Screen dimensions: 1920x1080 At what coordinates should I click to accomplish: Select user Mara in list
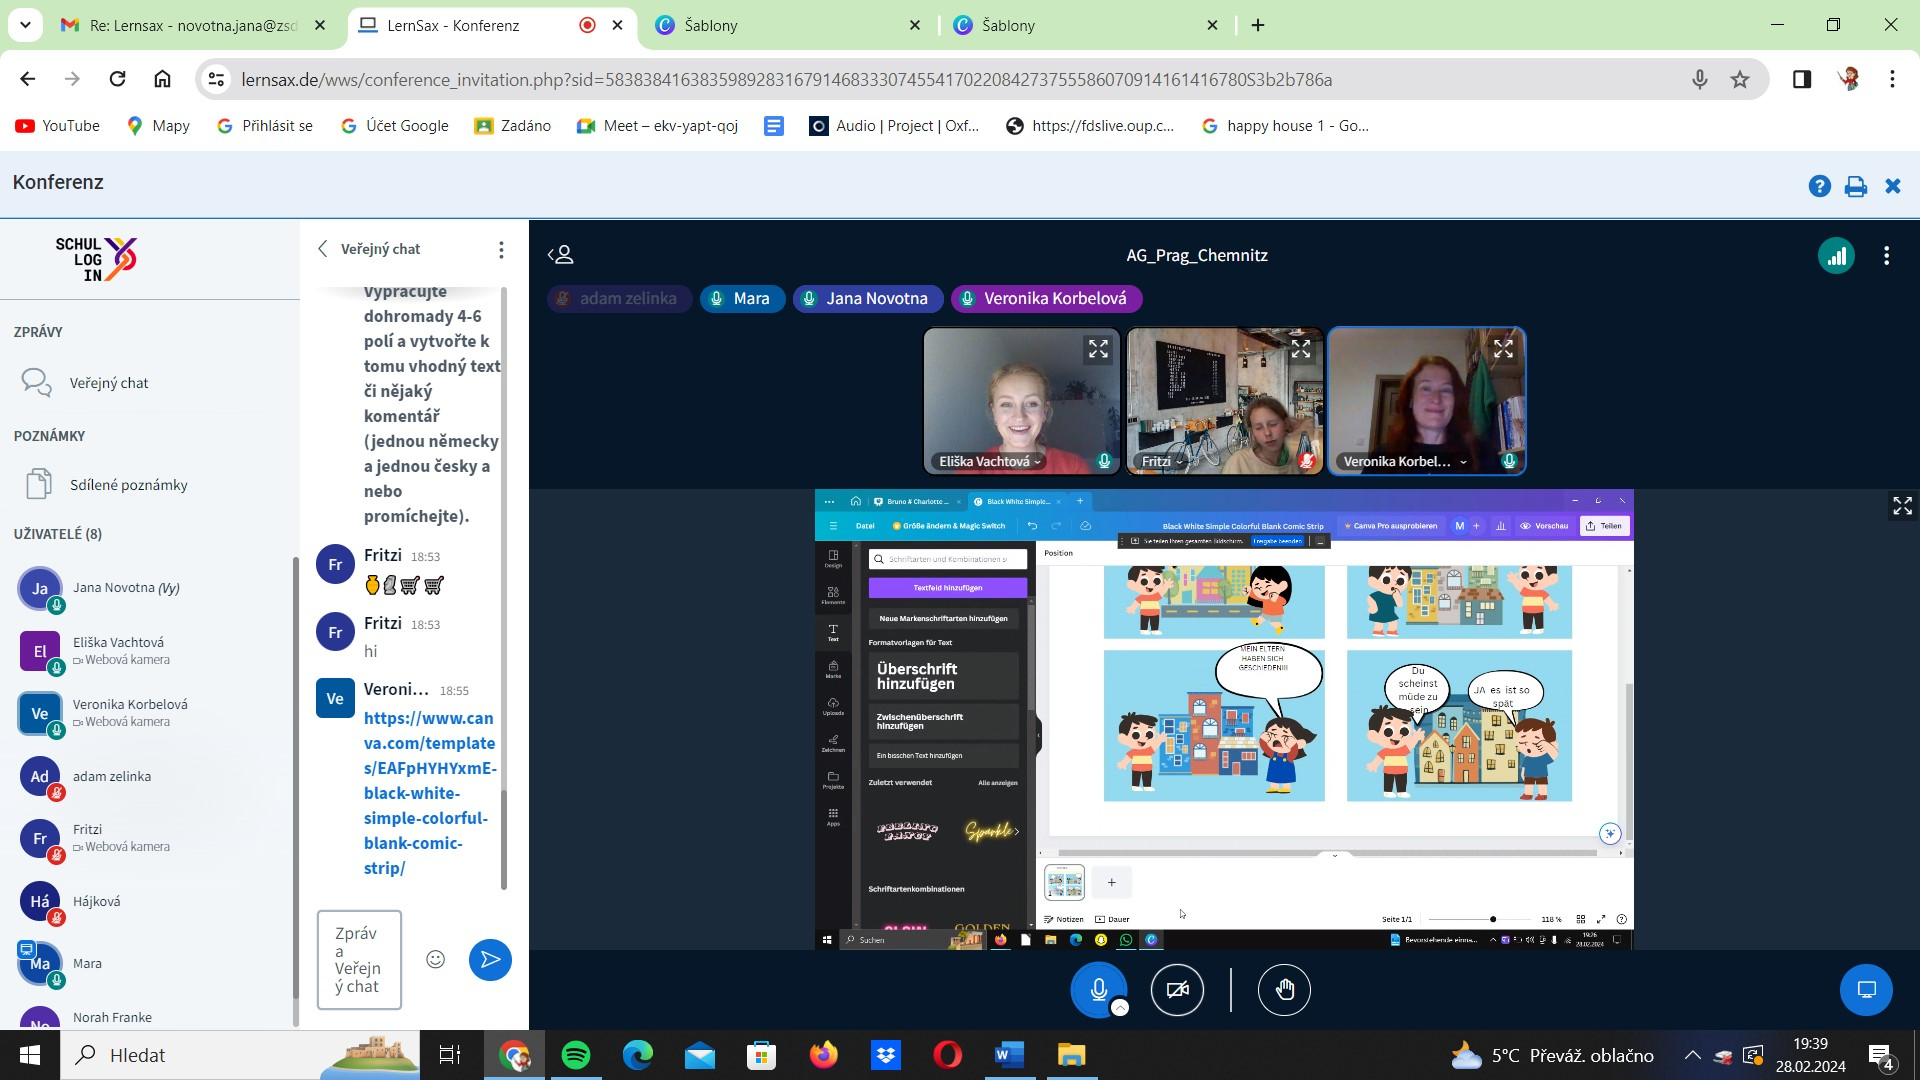tap(150, 963)
